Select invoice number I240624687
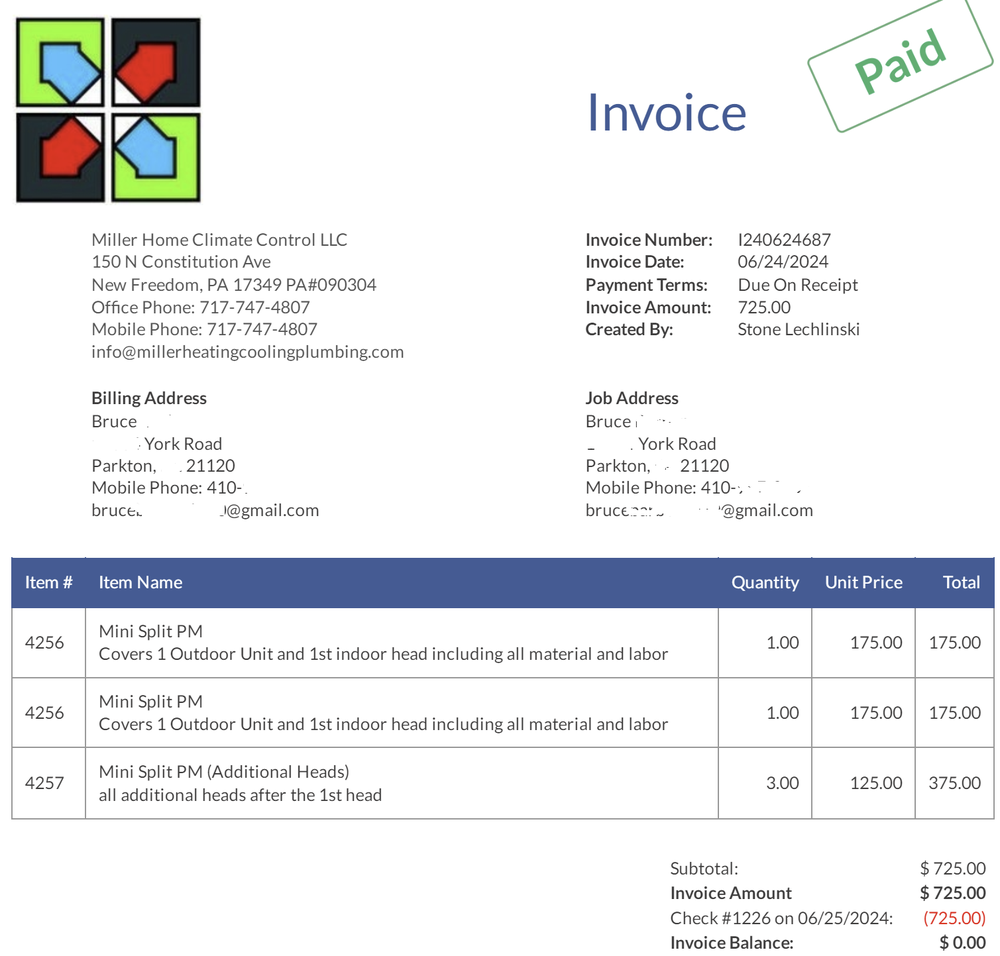The image size is (1000, 956). (784, 239)
